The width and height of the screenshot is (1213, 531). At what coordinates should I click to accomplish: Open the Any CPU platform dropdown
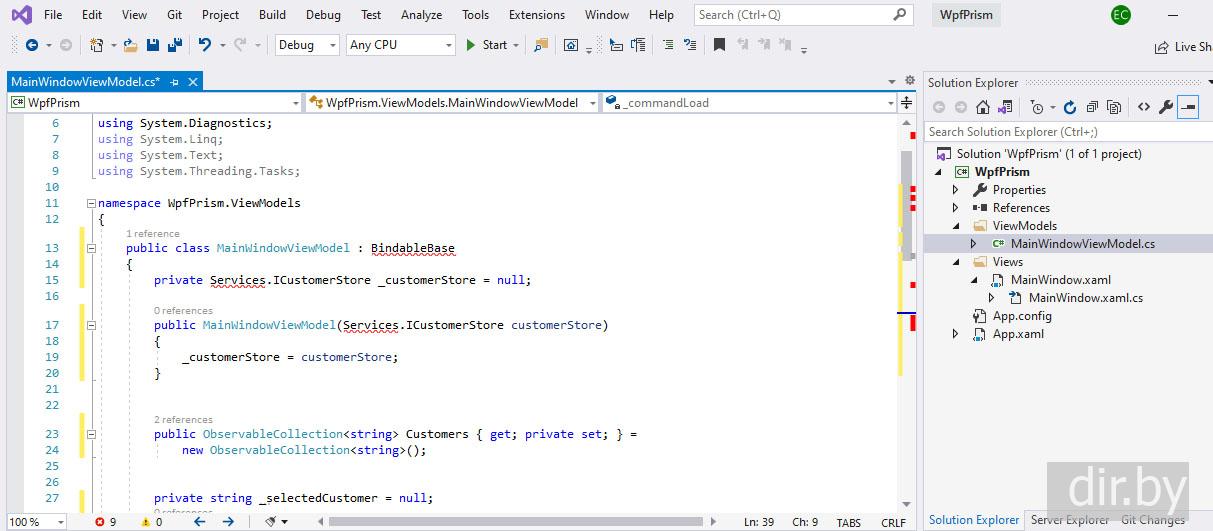pyautogui.click(x=400, y=45)
